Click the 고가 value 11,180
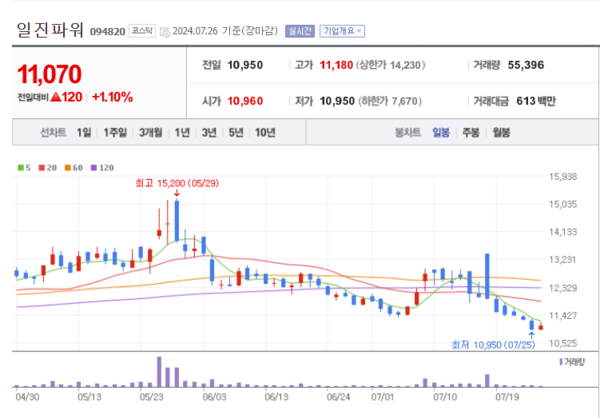The width and height of the screenshot is (600, 418). [x=336, y=65]
